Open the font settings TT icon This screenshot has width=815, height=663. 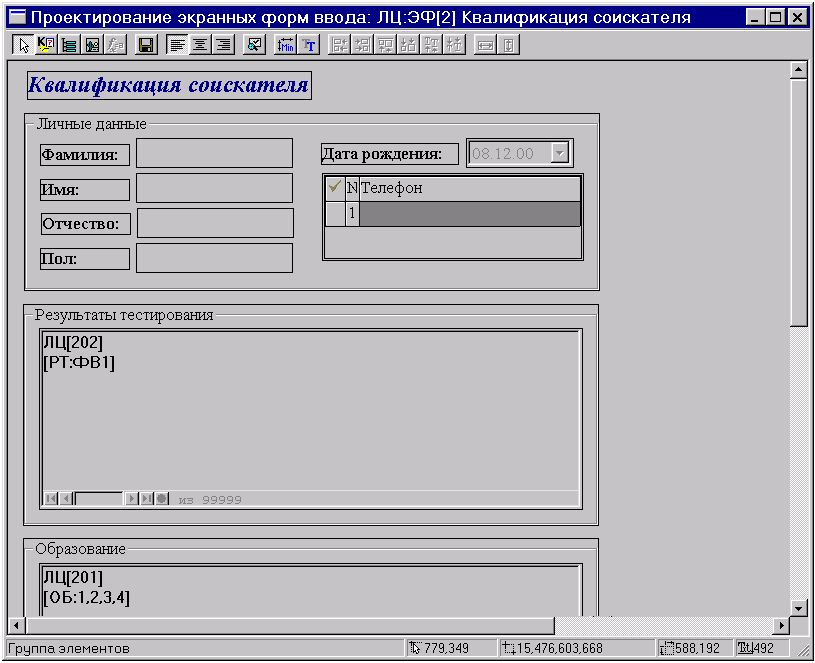pyautogui.click(x=309, y=45)
